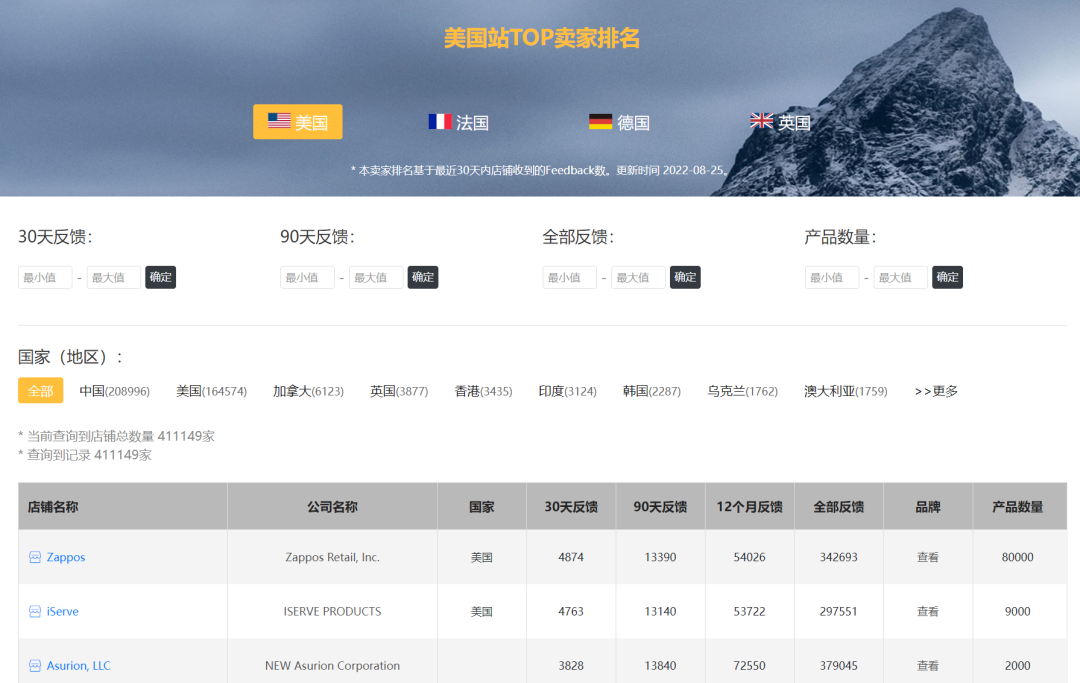Click 确定 under 30天反馈 filter

point(160,277)
